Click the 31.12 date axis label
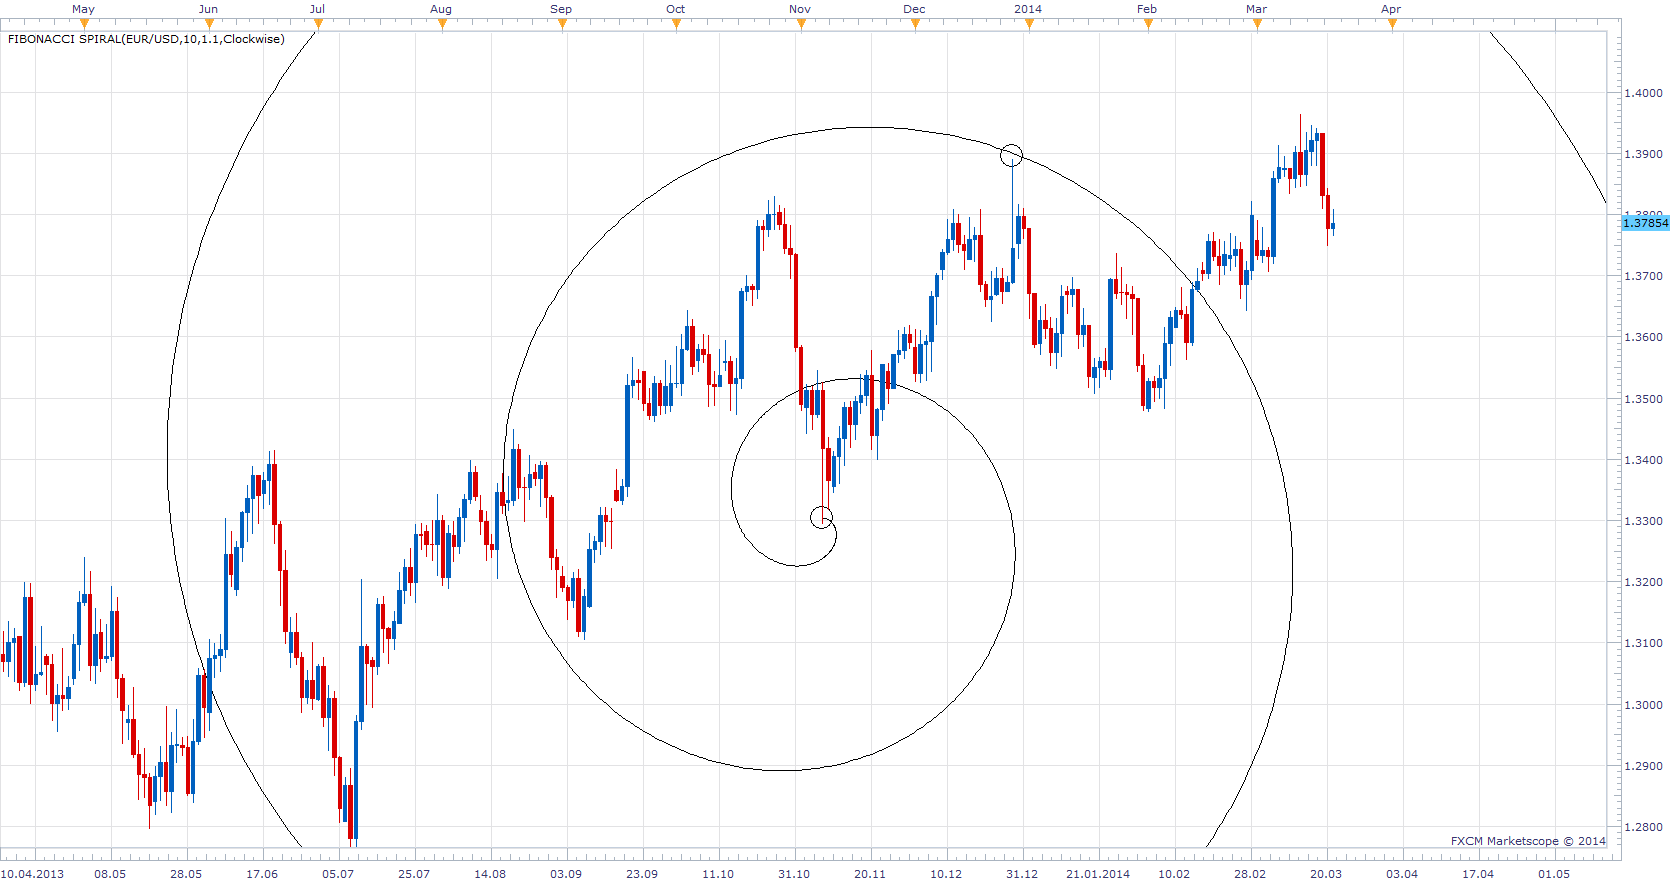1679x886 pixels. 1022,874
